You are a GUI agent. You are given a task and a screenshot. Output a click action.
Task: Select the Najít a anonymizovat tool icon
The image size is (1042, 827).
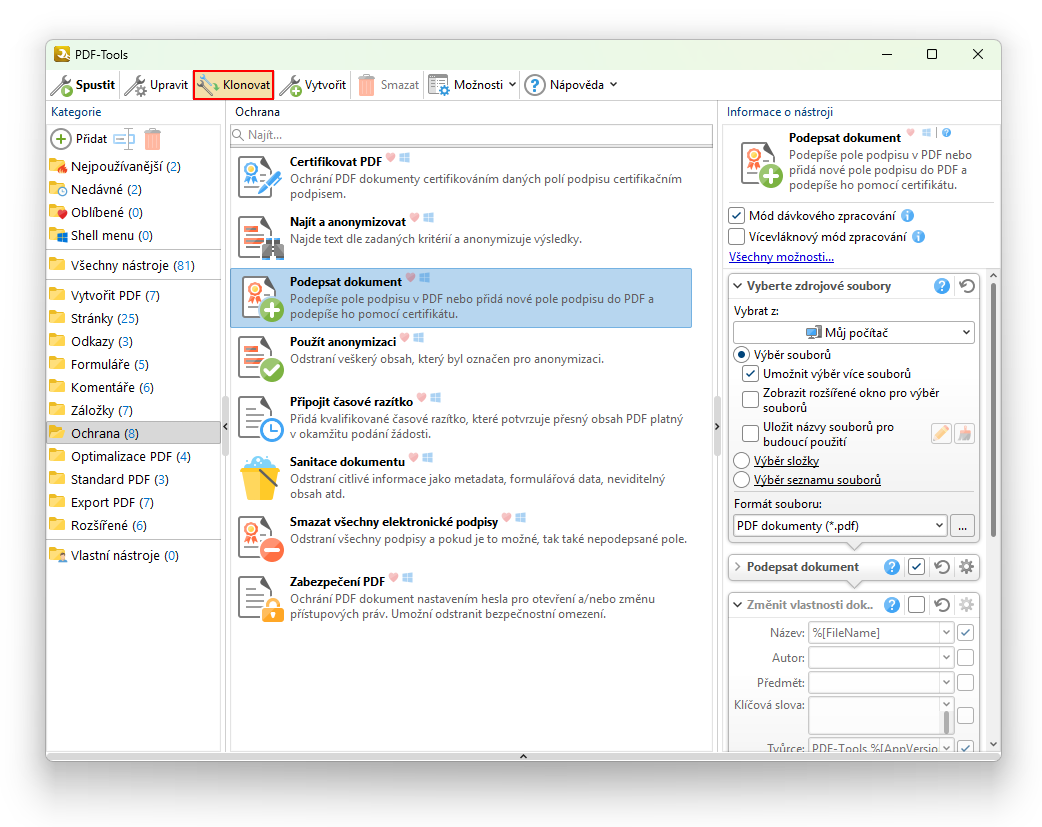[x=260, y=237]
